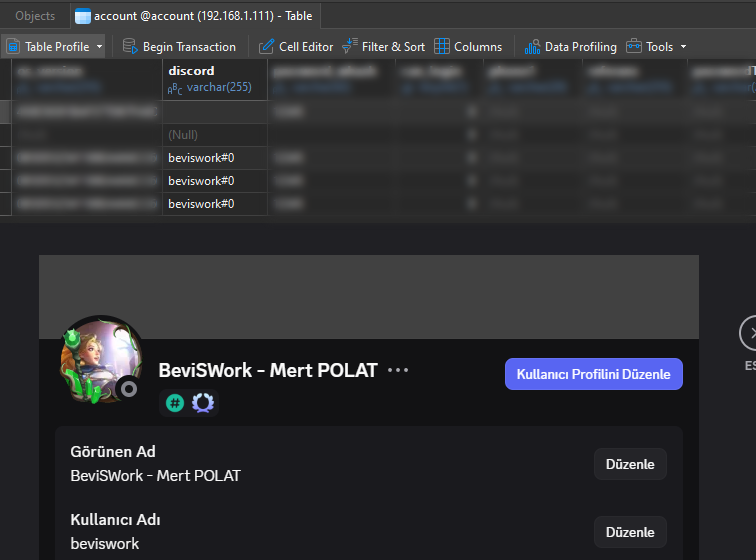Click Düzenle next to Kullanıcı Adı

coord(630,532)
